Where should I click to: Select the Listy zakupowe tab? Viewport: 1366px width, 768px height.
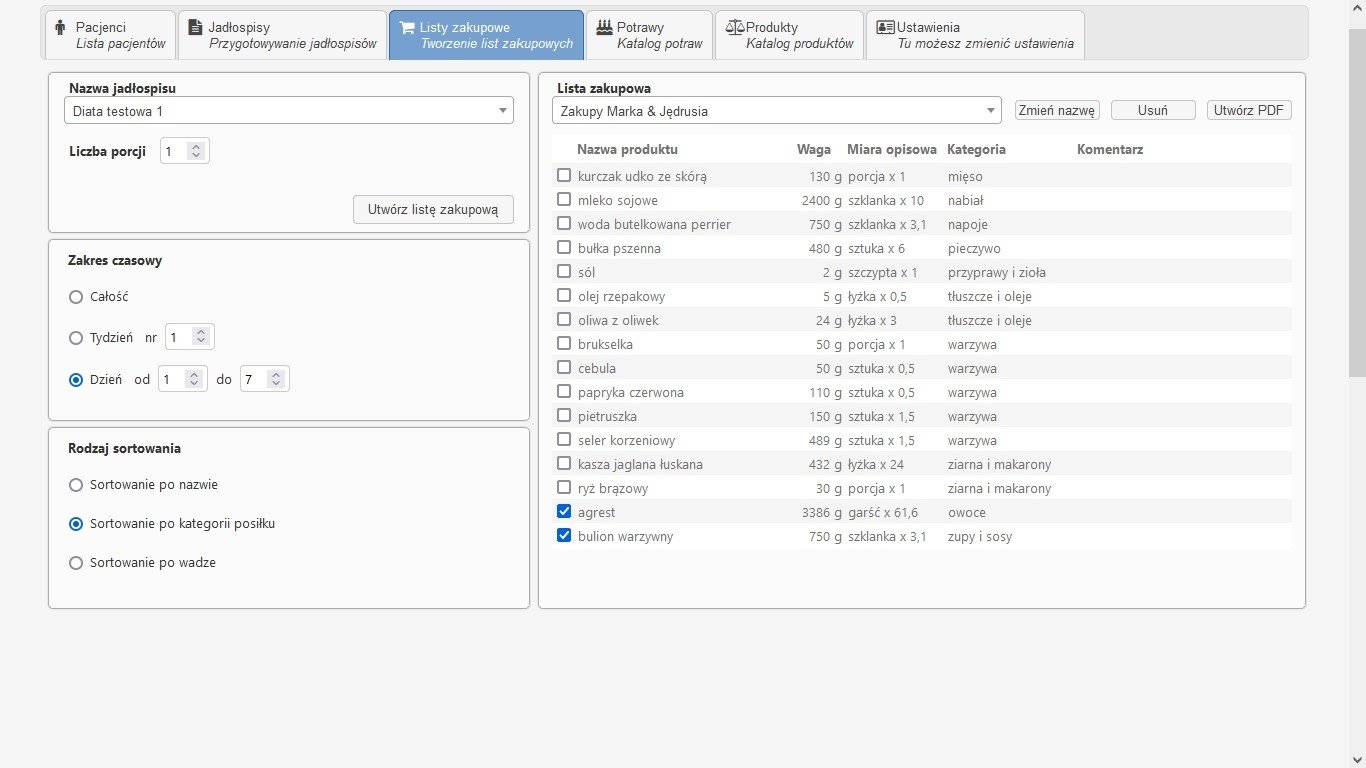(x=486, y=35)
